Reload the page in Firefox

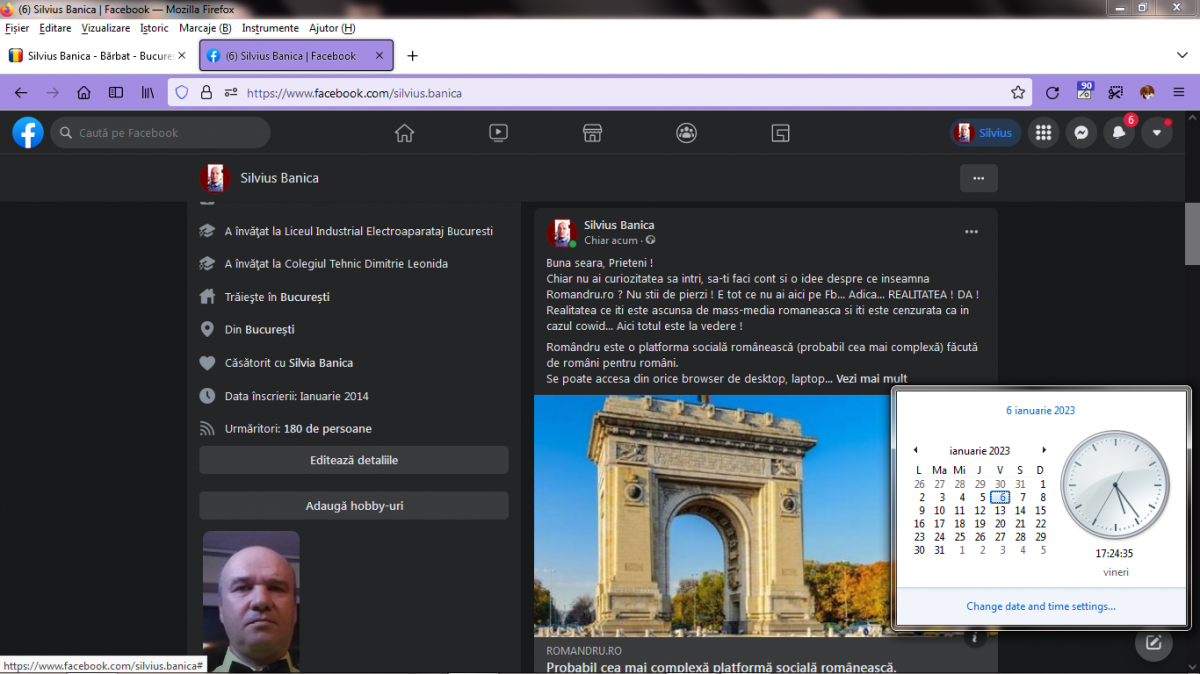(x=1052, y=93)
